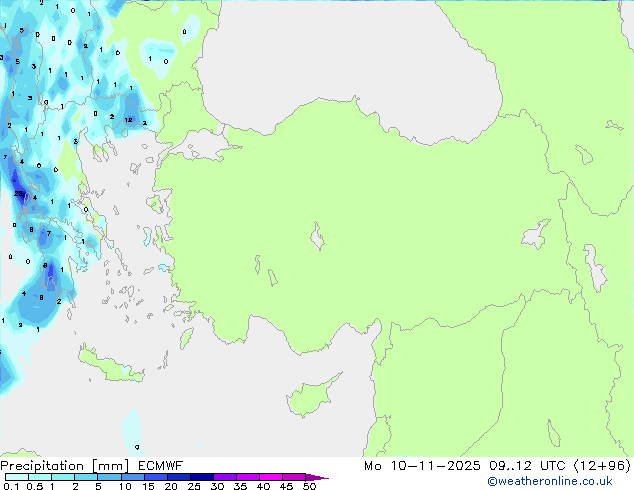Pick the 15–20 mm legend color swatch
Screen dimensions: 634x490
pos(155,477)
